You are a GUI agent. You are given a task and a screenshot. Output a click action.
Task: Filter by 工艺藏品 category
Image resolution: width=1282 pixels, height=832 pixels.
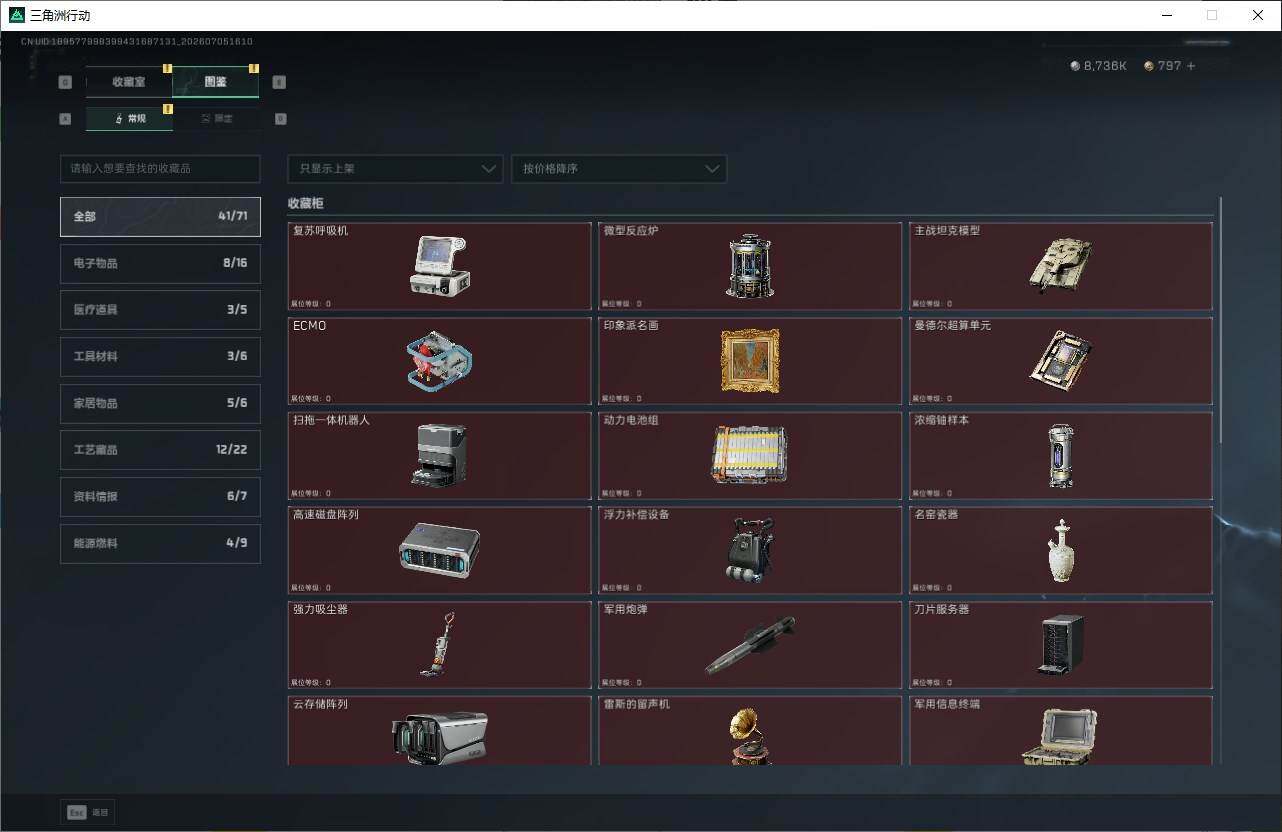160,450
